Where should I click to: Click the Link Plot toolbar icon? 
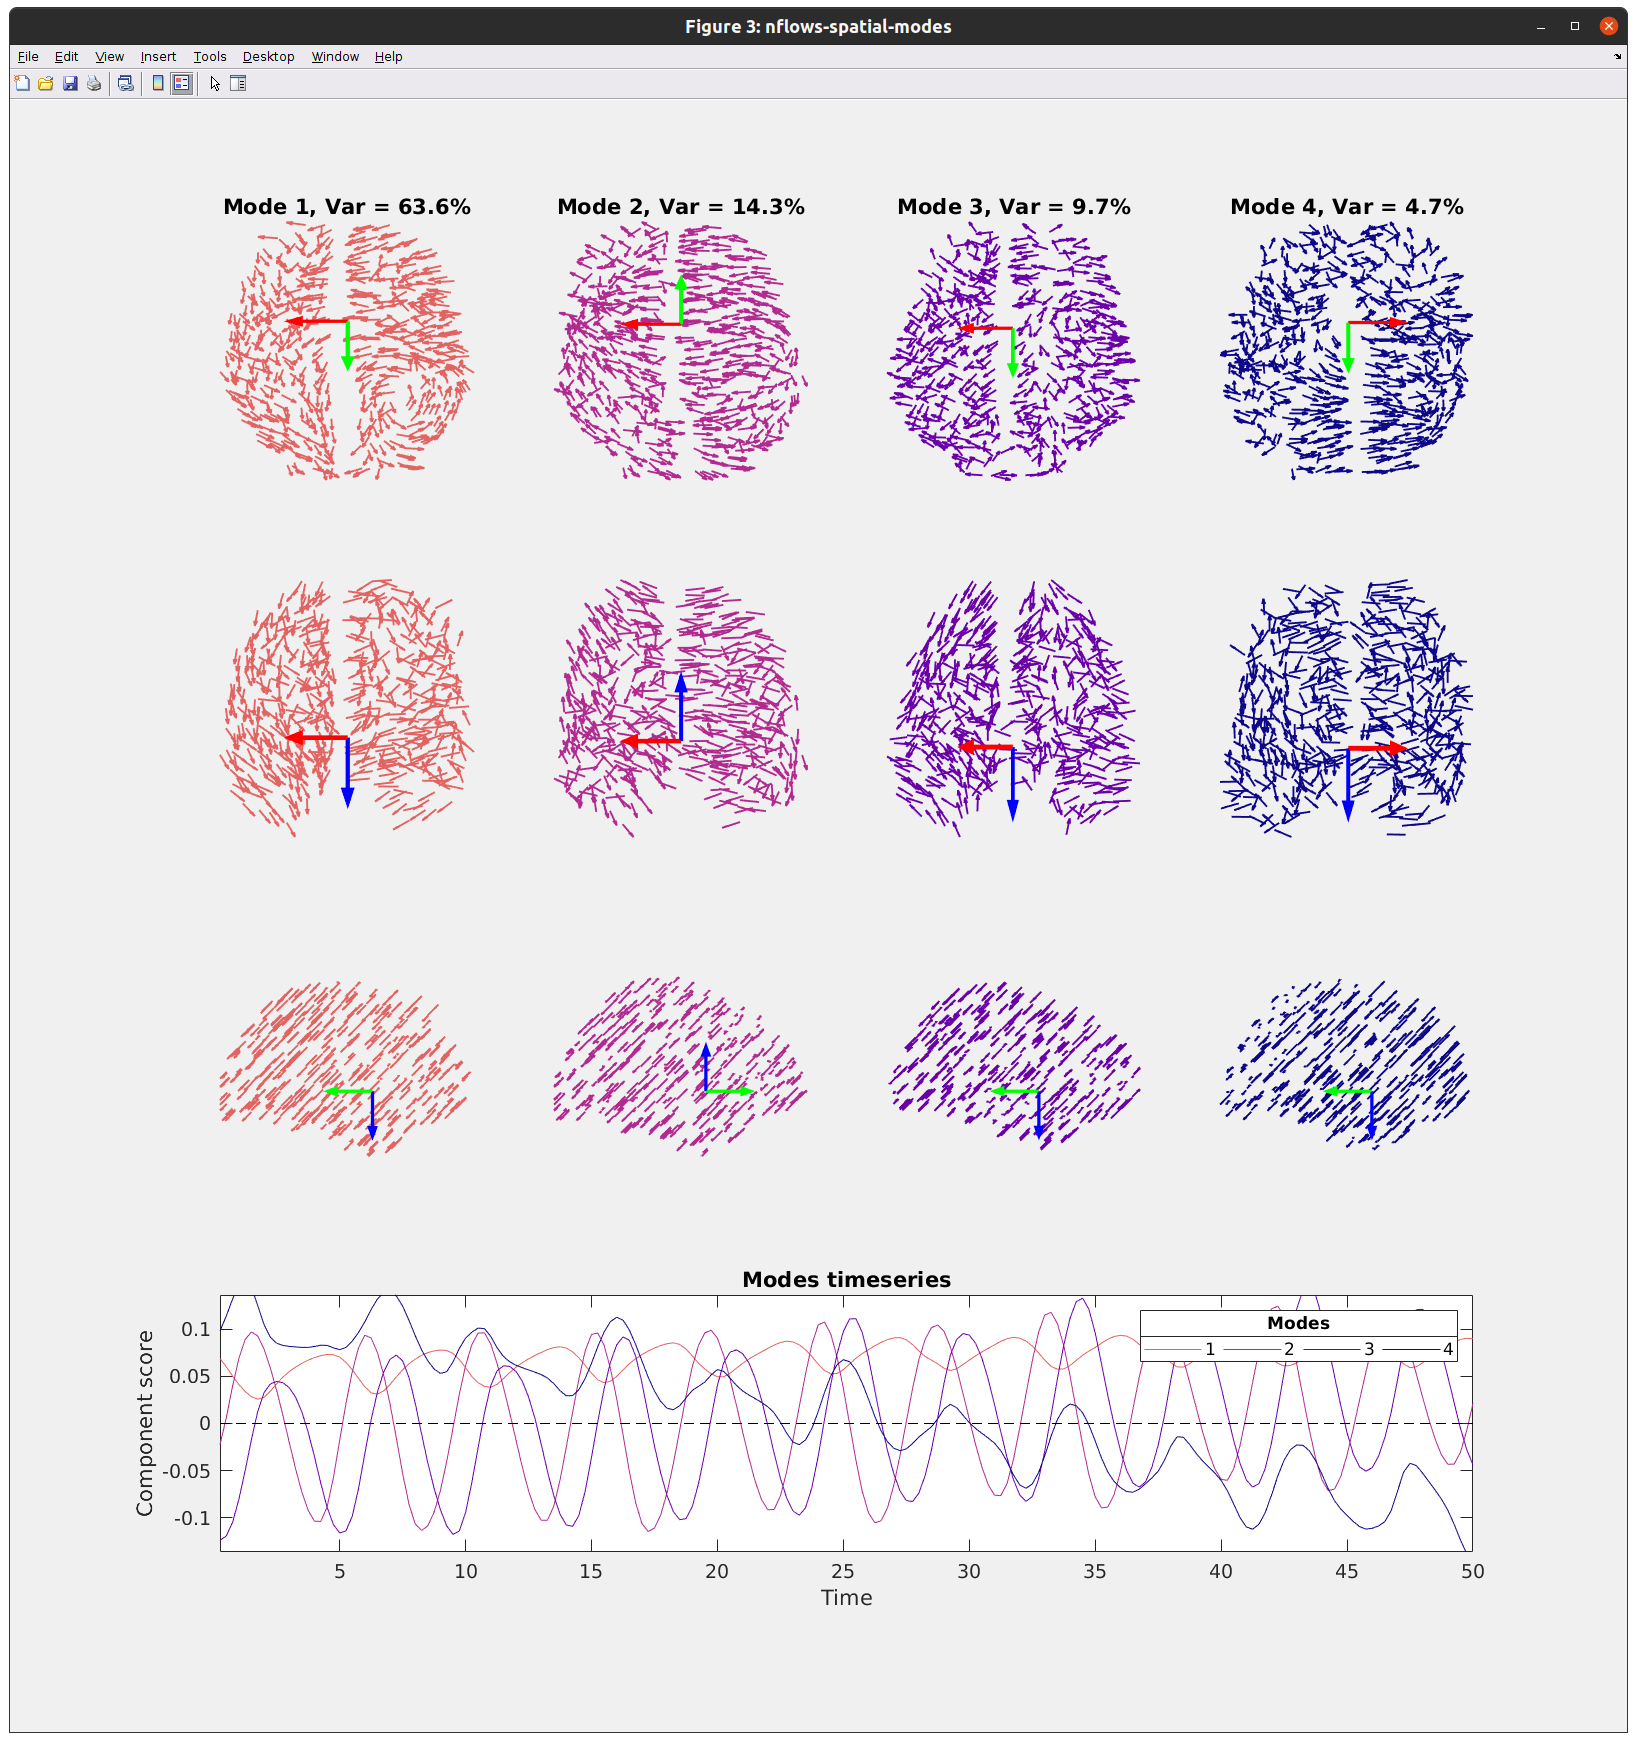click(x=126, y=84)
